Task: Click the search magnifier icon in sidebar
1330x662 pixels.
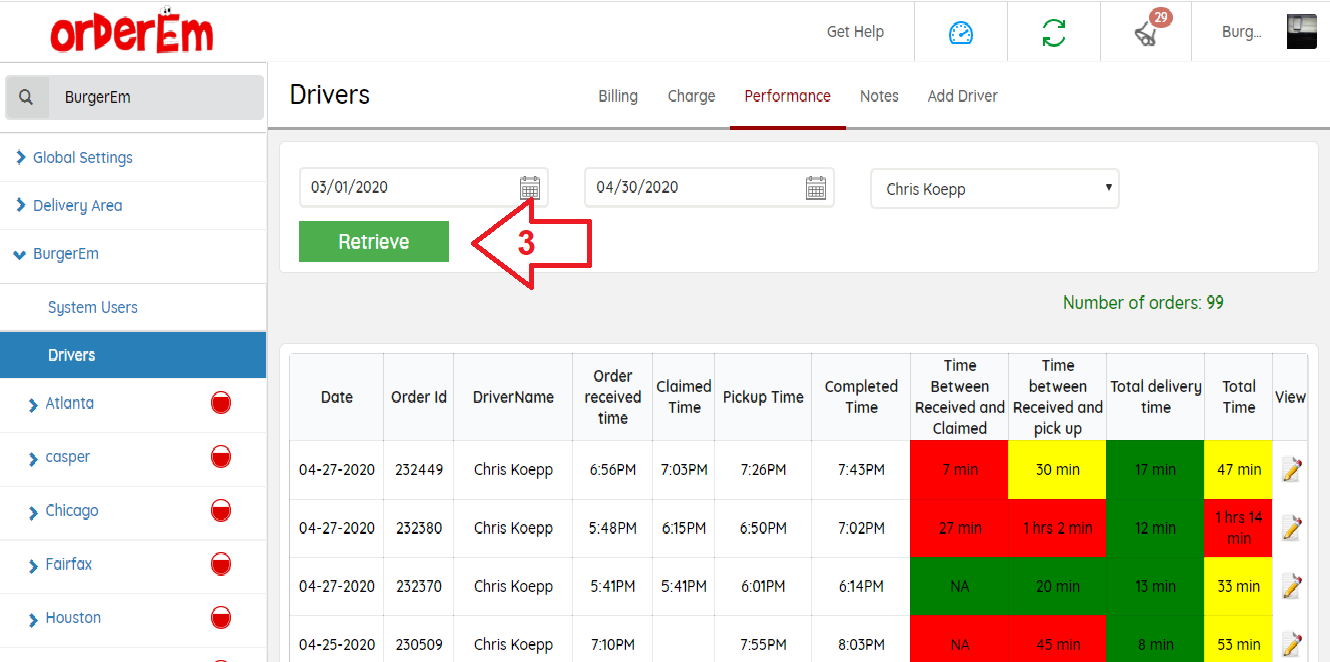Action: pos(27,97)
